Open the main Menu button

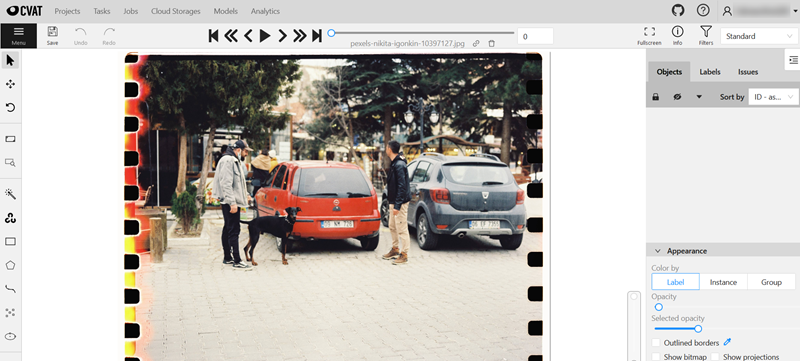pos(18,36)
